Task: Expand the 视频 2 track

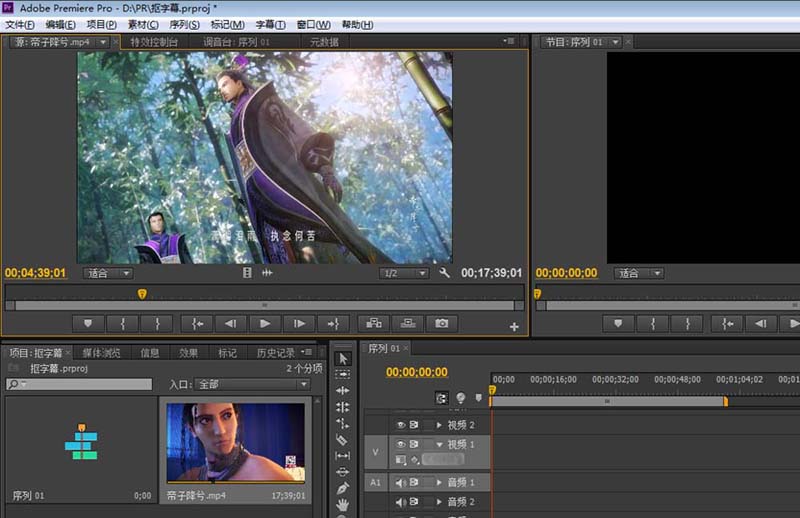Action: [x=439, y=425]
